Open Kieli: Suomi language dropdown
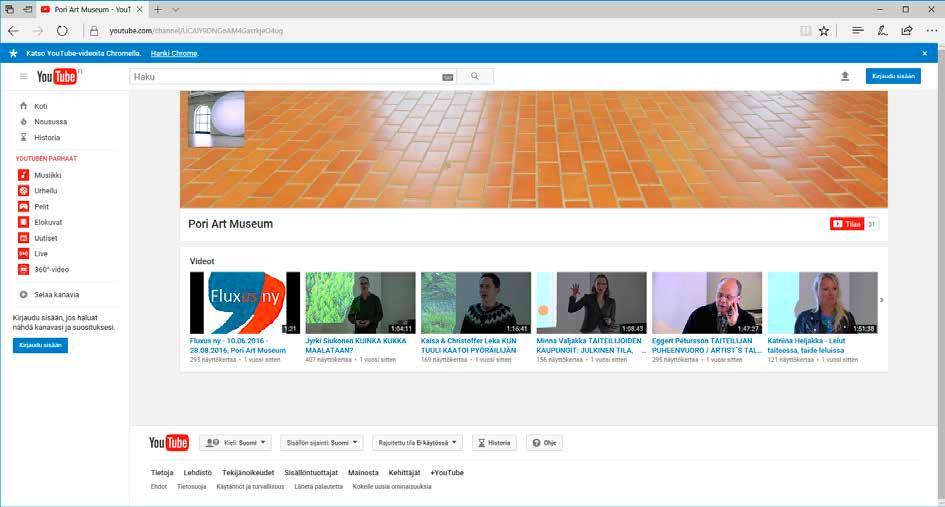 pos(235,442)
